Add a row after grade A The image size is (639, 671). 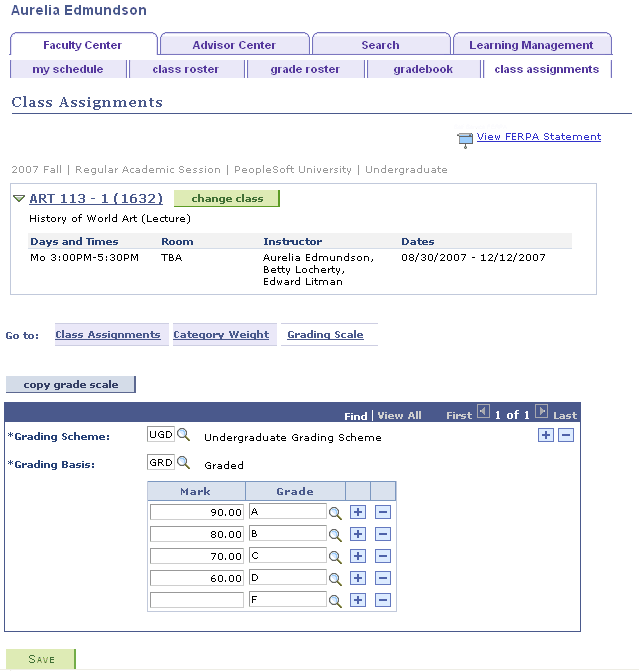[358, 512]
